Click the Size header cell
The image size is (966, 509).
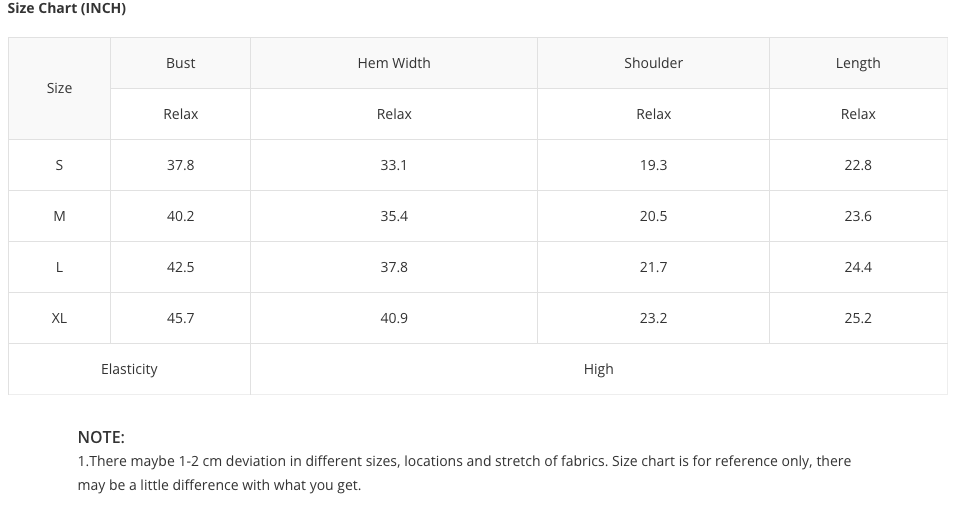coord(59,88)
